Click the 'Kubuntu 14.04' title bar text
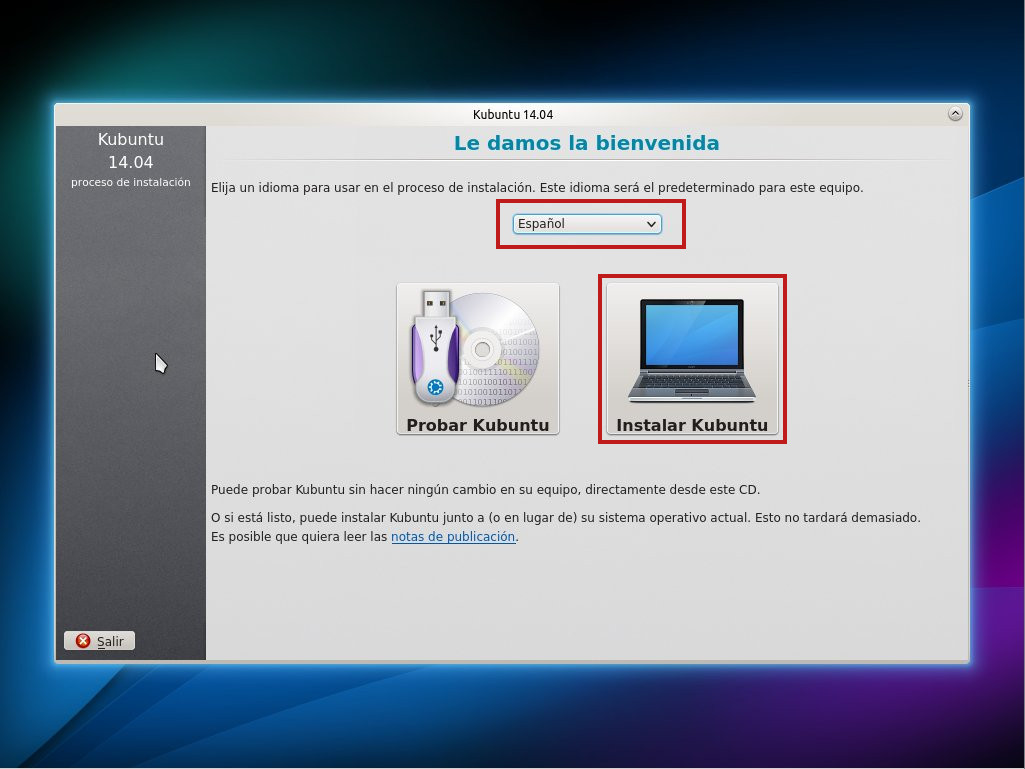This screenshot has width=1025, height=769. point(512,114)
